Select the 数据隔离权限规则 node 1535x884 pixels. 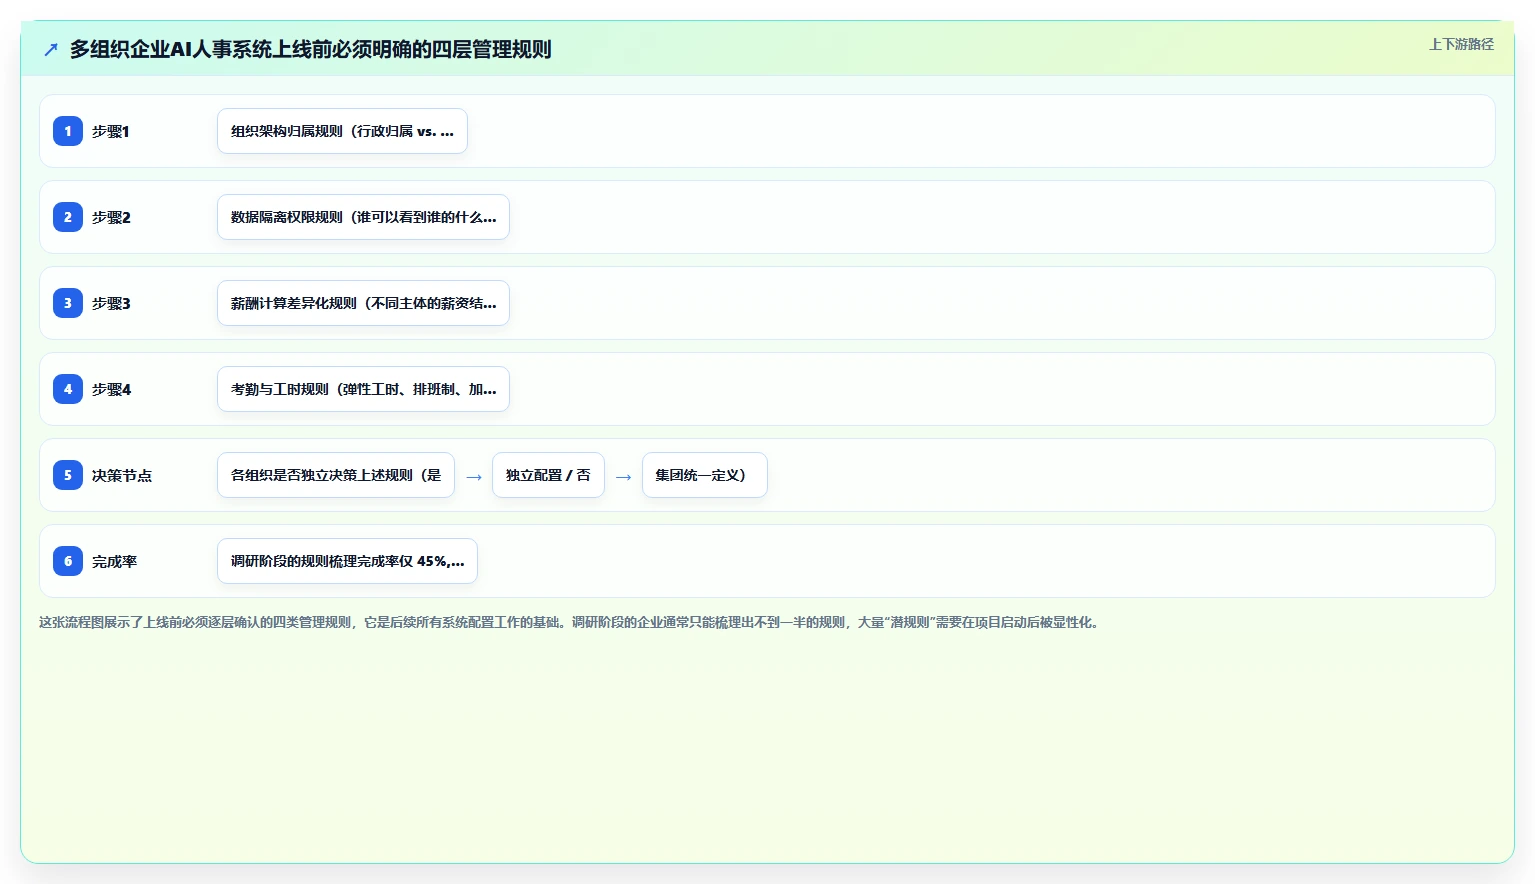[x=363, y=217]
